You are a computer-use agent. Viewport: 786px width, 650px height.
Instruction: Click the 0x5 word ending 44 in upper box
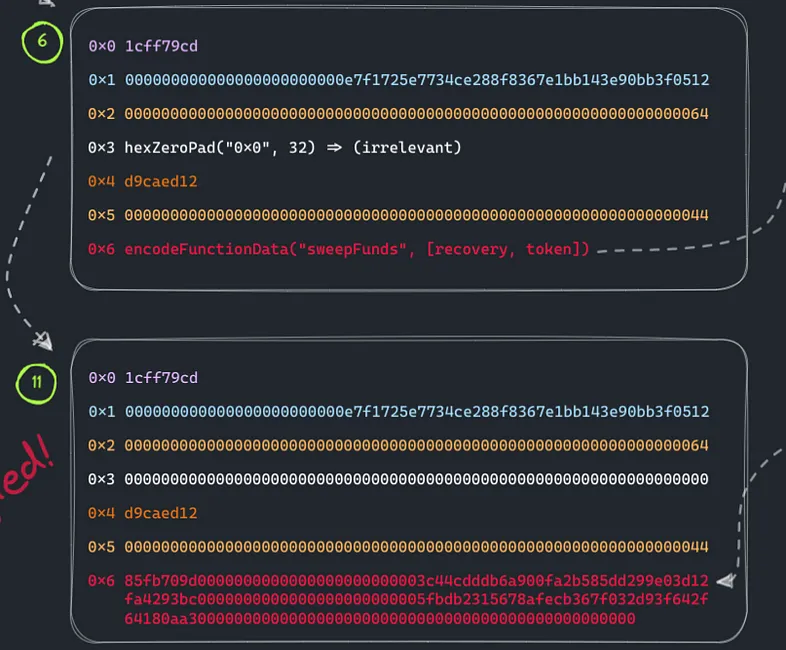click(416, 215)
